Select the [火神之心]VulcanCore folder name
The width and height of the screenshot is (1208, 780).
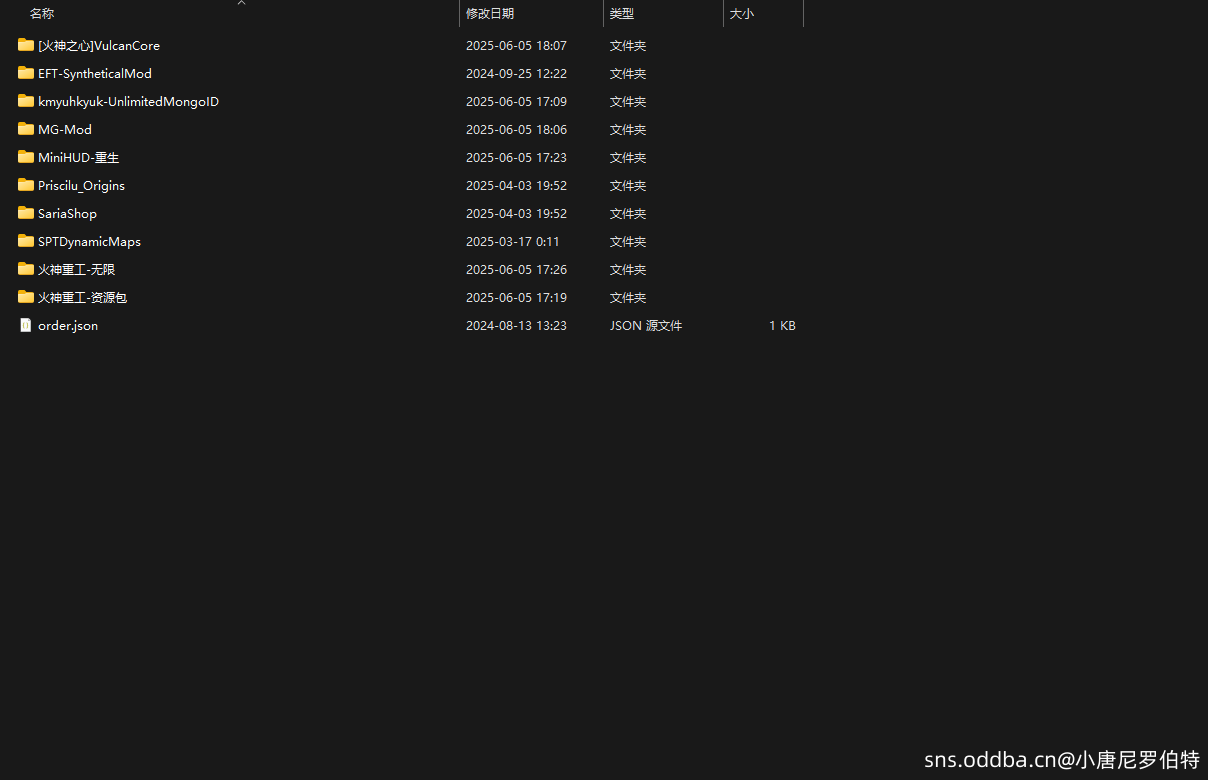(x=99, y=45)
